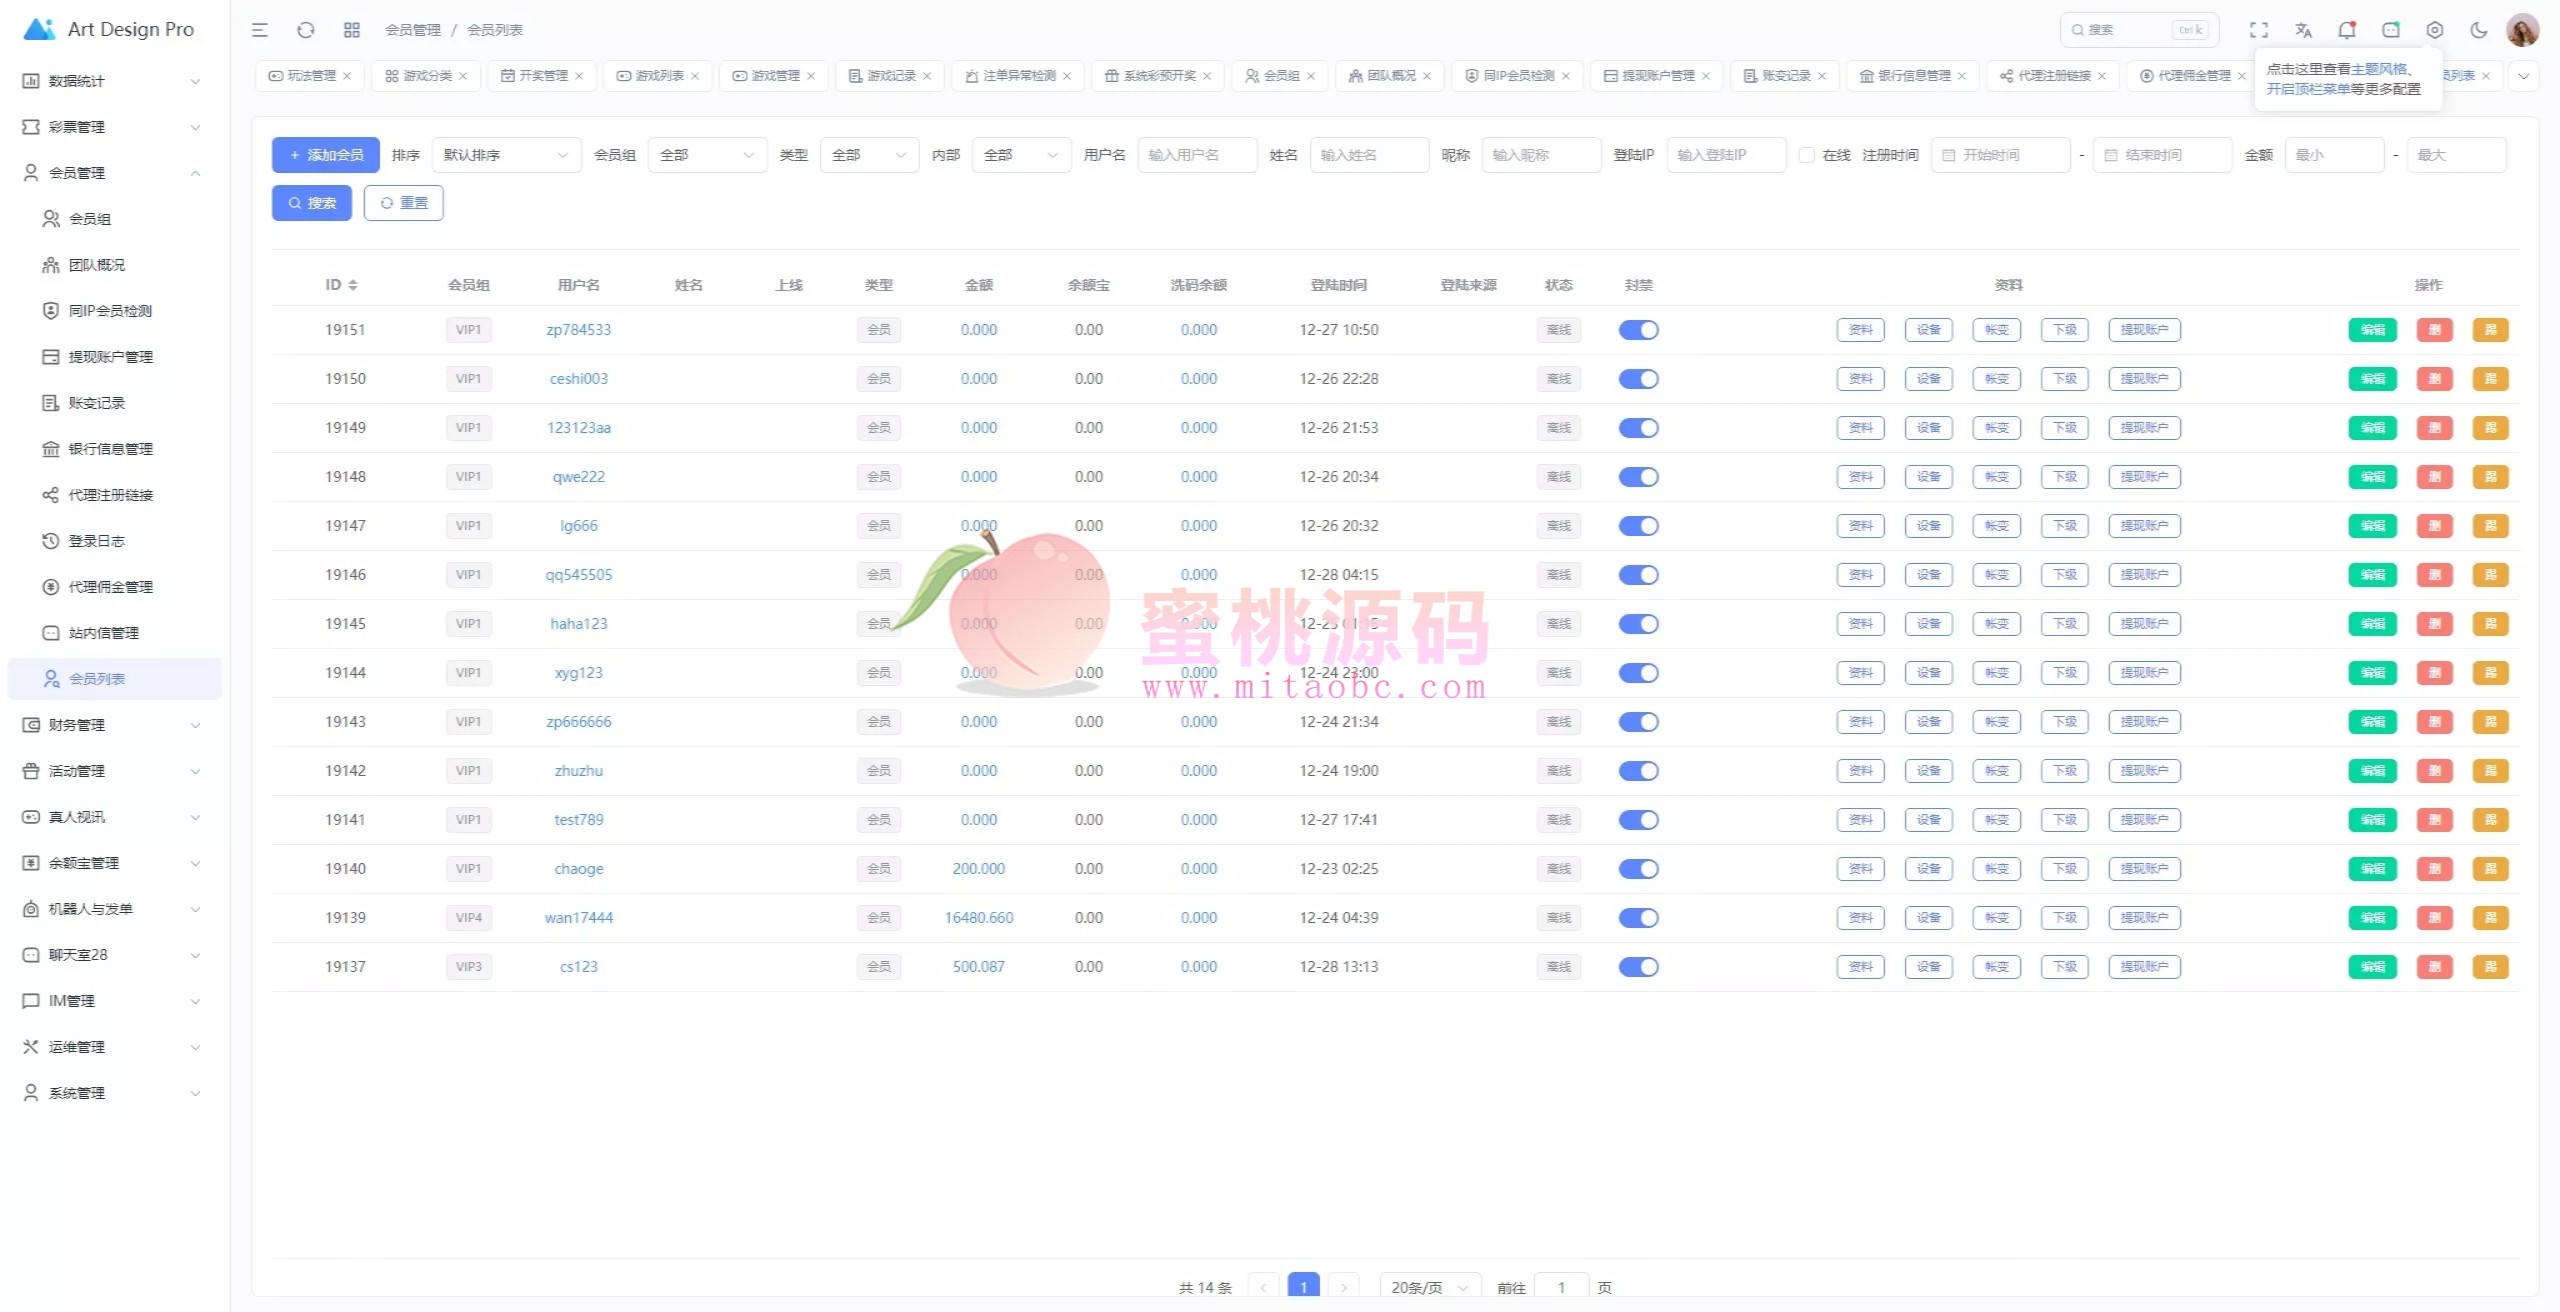Screen dimensions: 2560x1312
Task: Click the green edit button for ID 19148
Action: [2372, 477]
